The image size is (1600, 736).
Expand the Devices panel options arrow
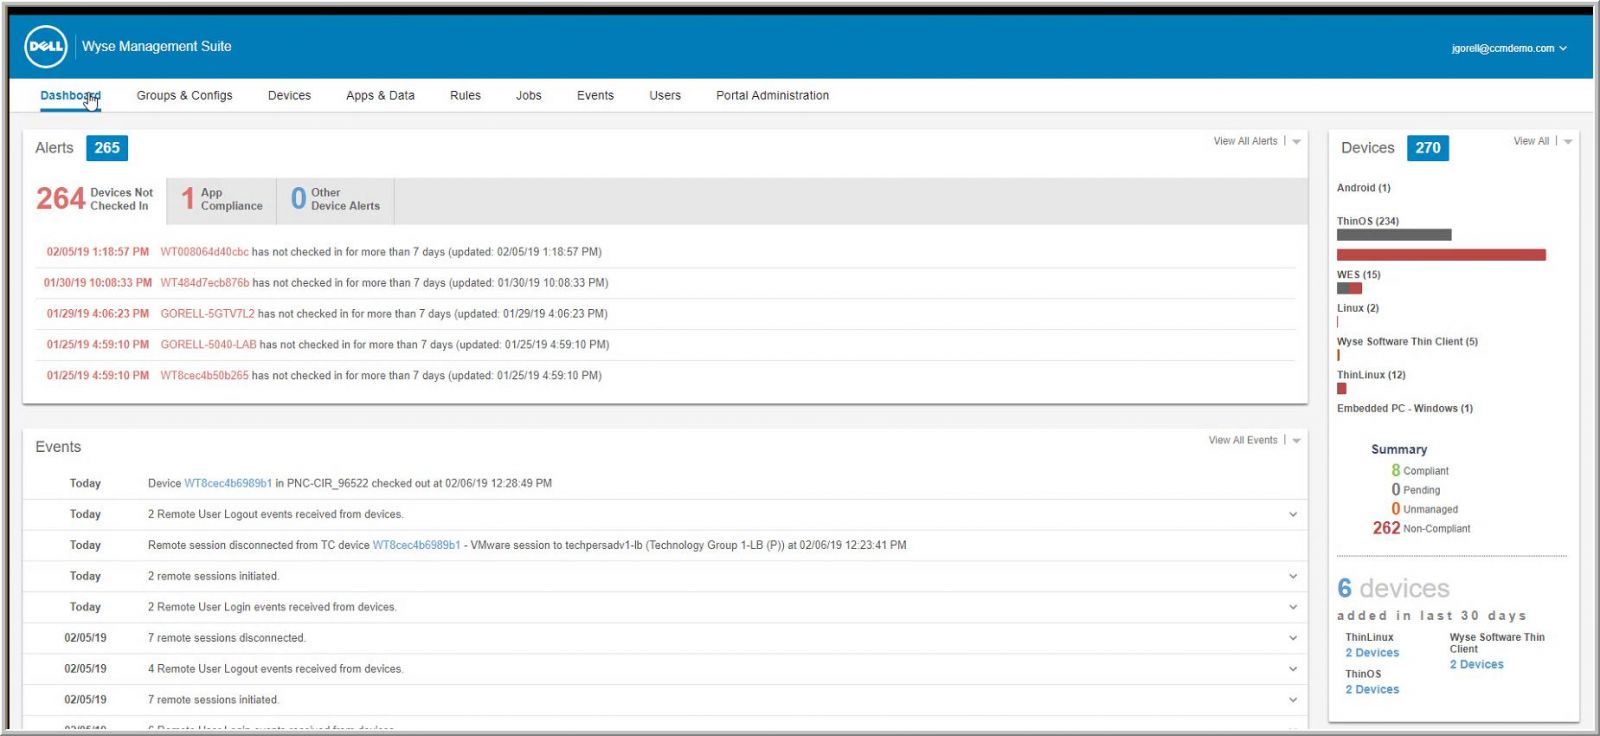pyautogui.click(x=1568, y=142)
